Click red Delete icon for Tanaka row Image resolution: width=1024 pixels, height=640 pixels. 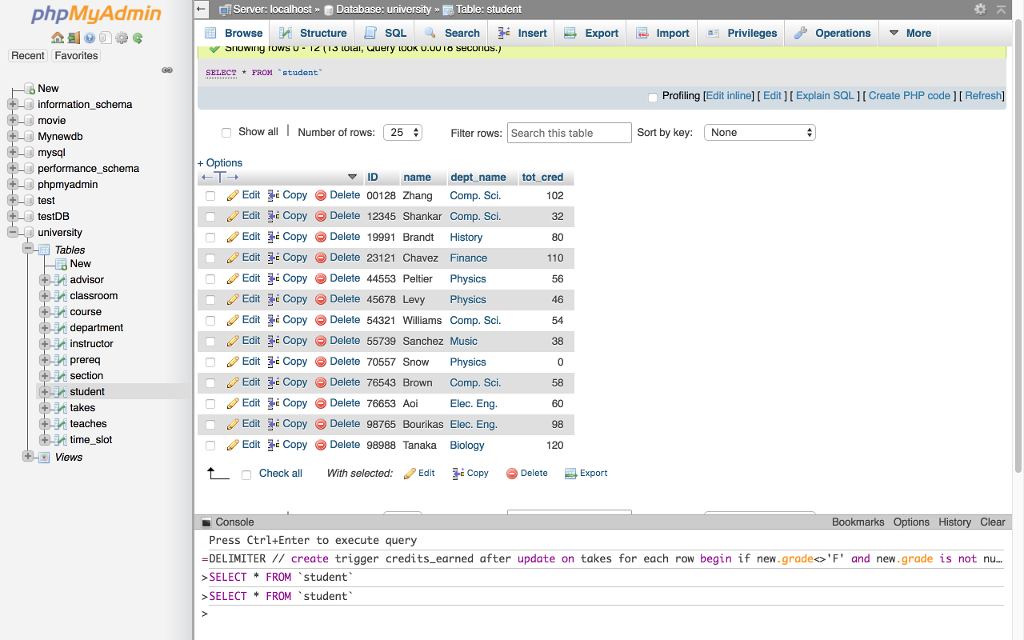321,445
